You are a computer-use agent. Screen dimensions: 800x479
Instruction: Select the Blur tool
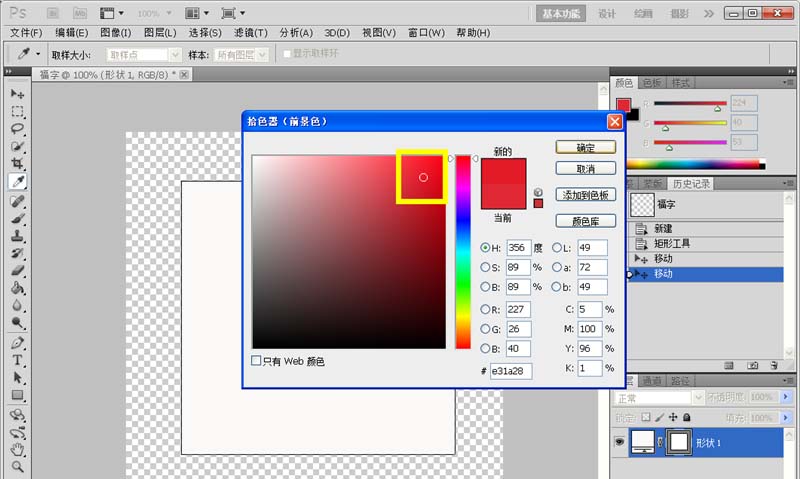(x=17, y=305)
